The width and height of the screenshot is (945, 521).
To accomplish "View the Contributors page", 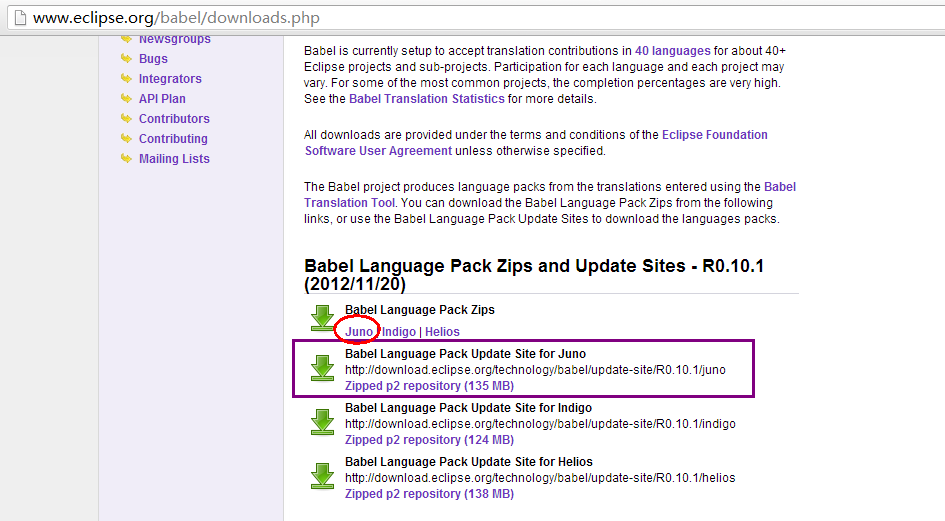I will [174, 118].
